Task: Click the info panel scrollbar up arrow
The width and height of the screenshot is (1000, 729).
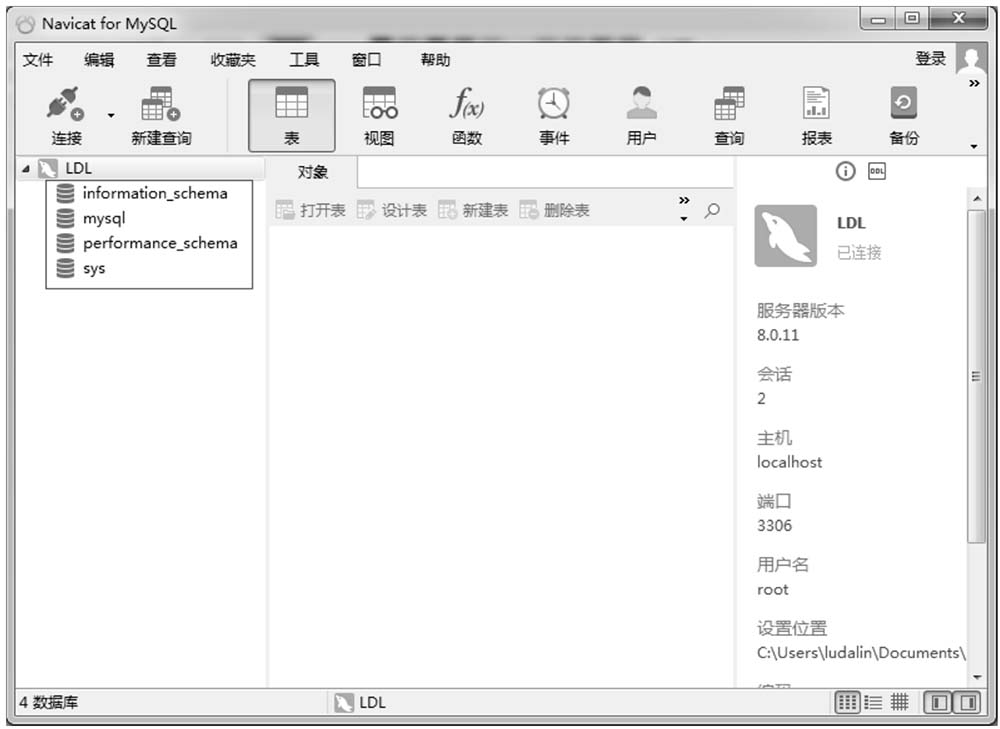Action: pyautogui.click(x=976, y=199)
